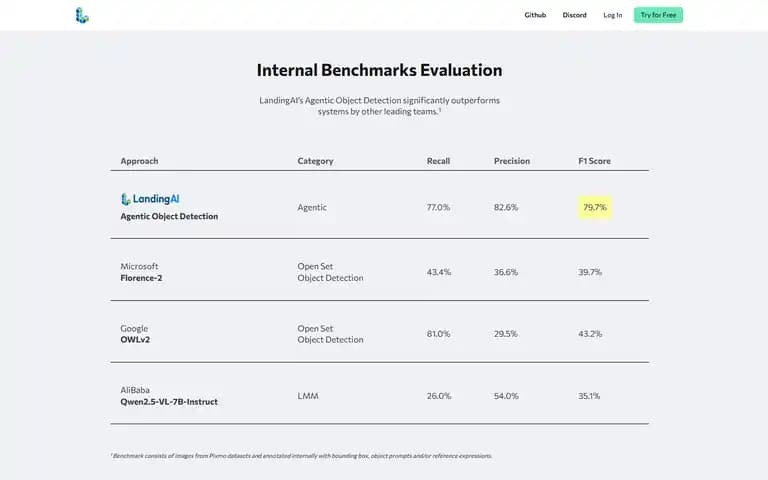768x480 pixels.
Task: Open the Github link in navigation
Action: pyautogui.click(x=535, y=15)
